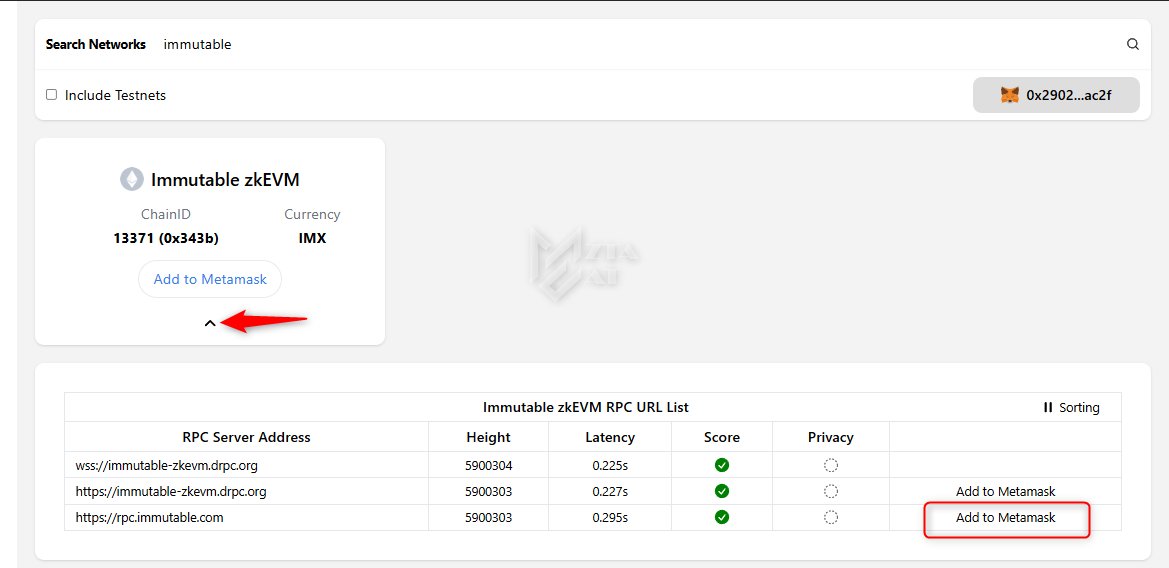Click the Immutable zkEVM card title
This screenshot has height=568, width=1169.
[x=225, y=180]
